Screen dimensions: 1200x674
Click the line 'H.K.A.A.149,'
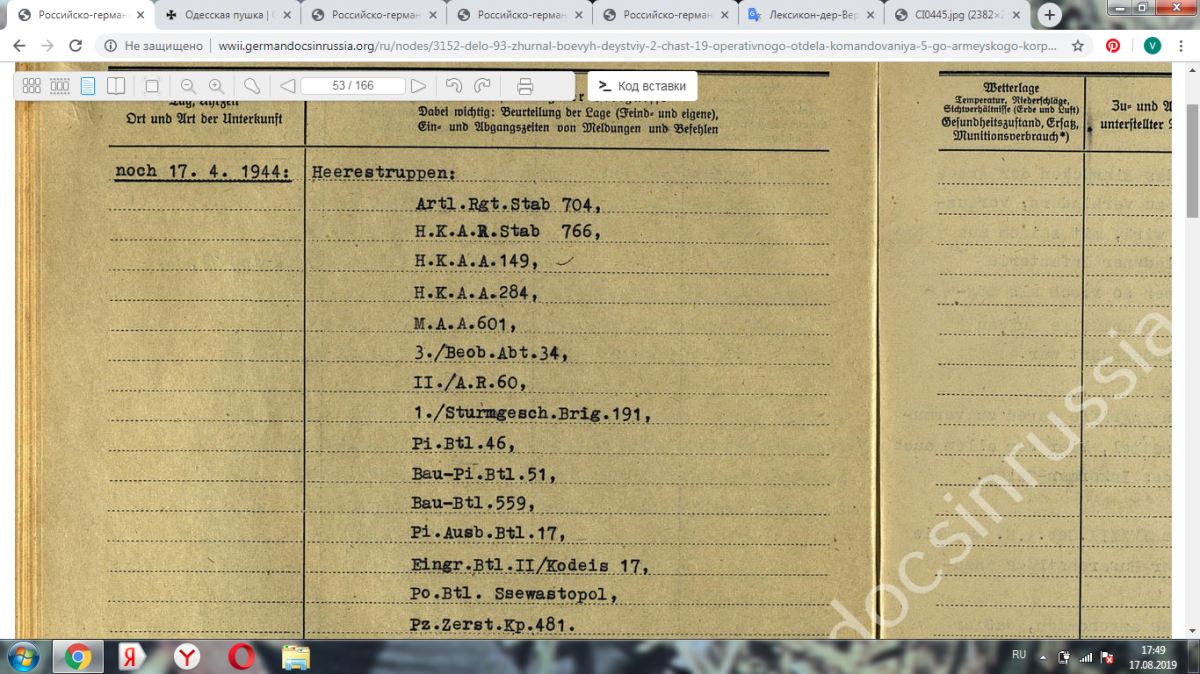point(477,262)
